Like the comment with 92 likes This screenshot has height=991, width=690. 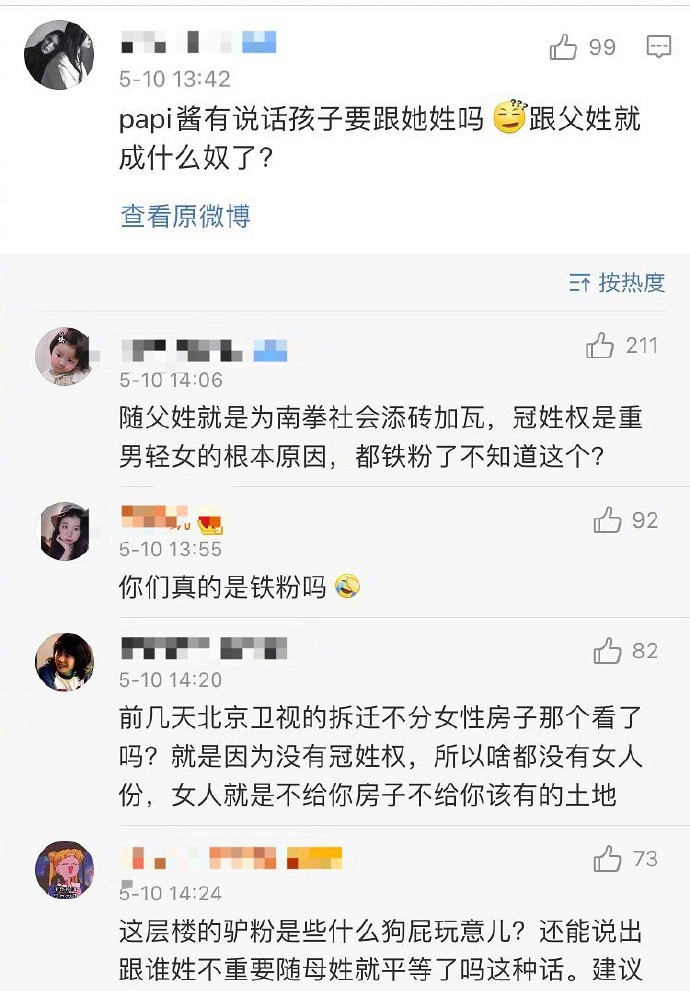tap(608, 520)
